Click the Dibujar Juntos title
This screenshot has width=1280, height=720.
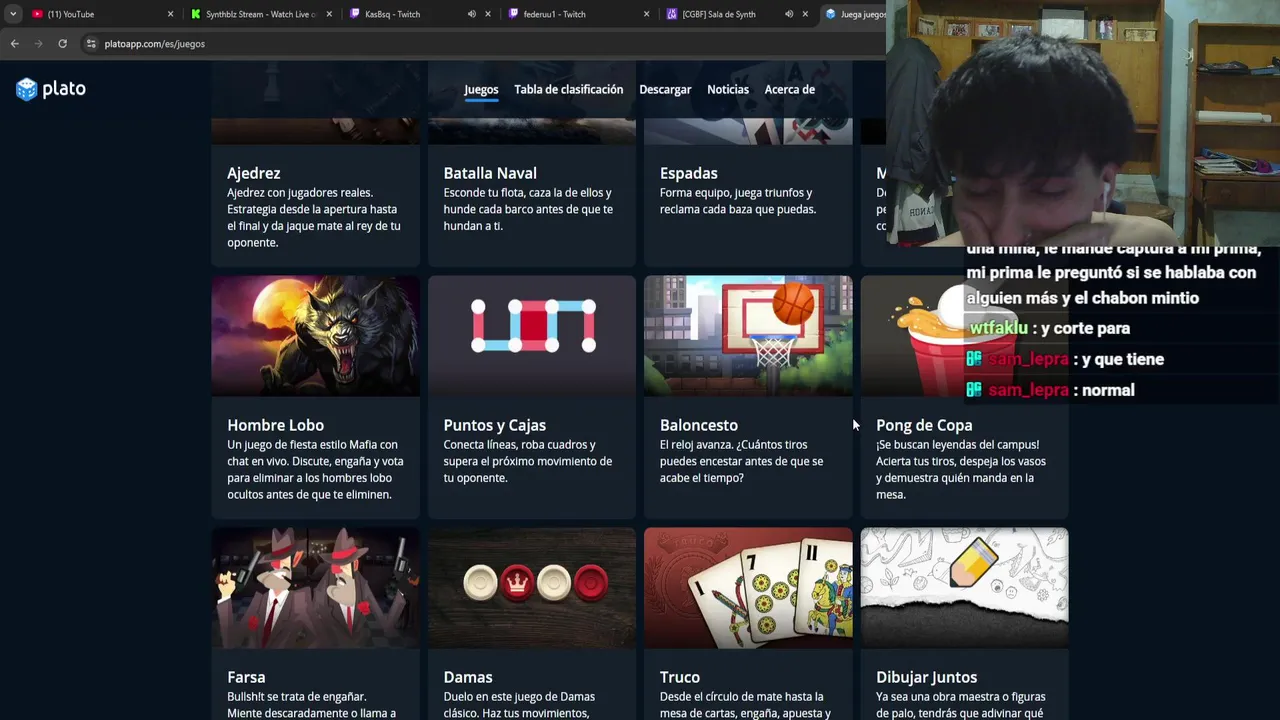927,677
